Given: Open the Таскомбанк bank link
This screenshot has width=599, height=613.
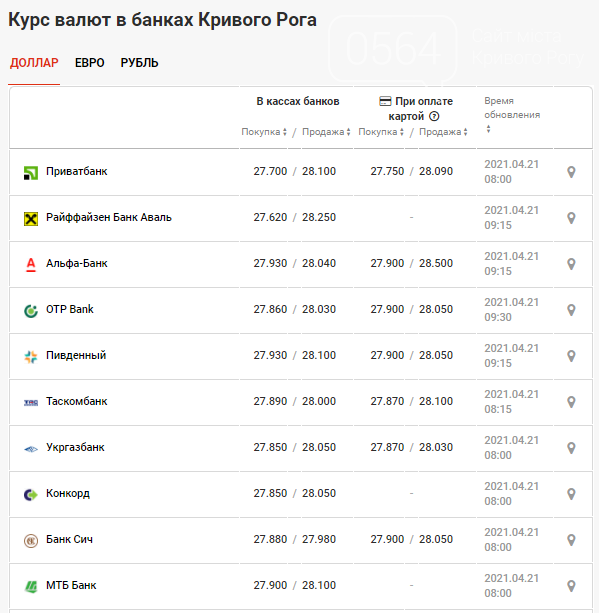Looking at the screenshot, I should coord(77,401).
